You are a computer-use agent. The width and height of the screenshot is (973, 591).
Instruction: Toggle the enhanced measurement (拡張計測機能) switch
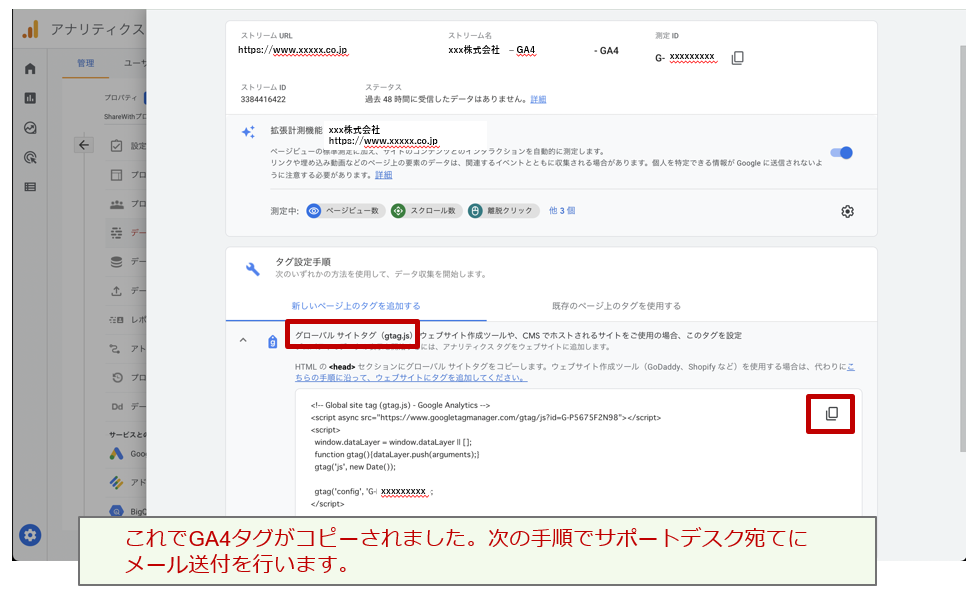coord(841,153)
